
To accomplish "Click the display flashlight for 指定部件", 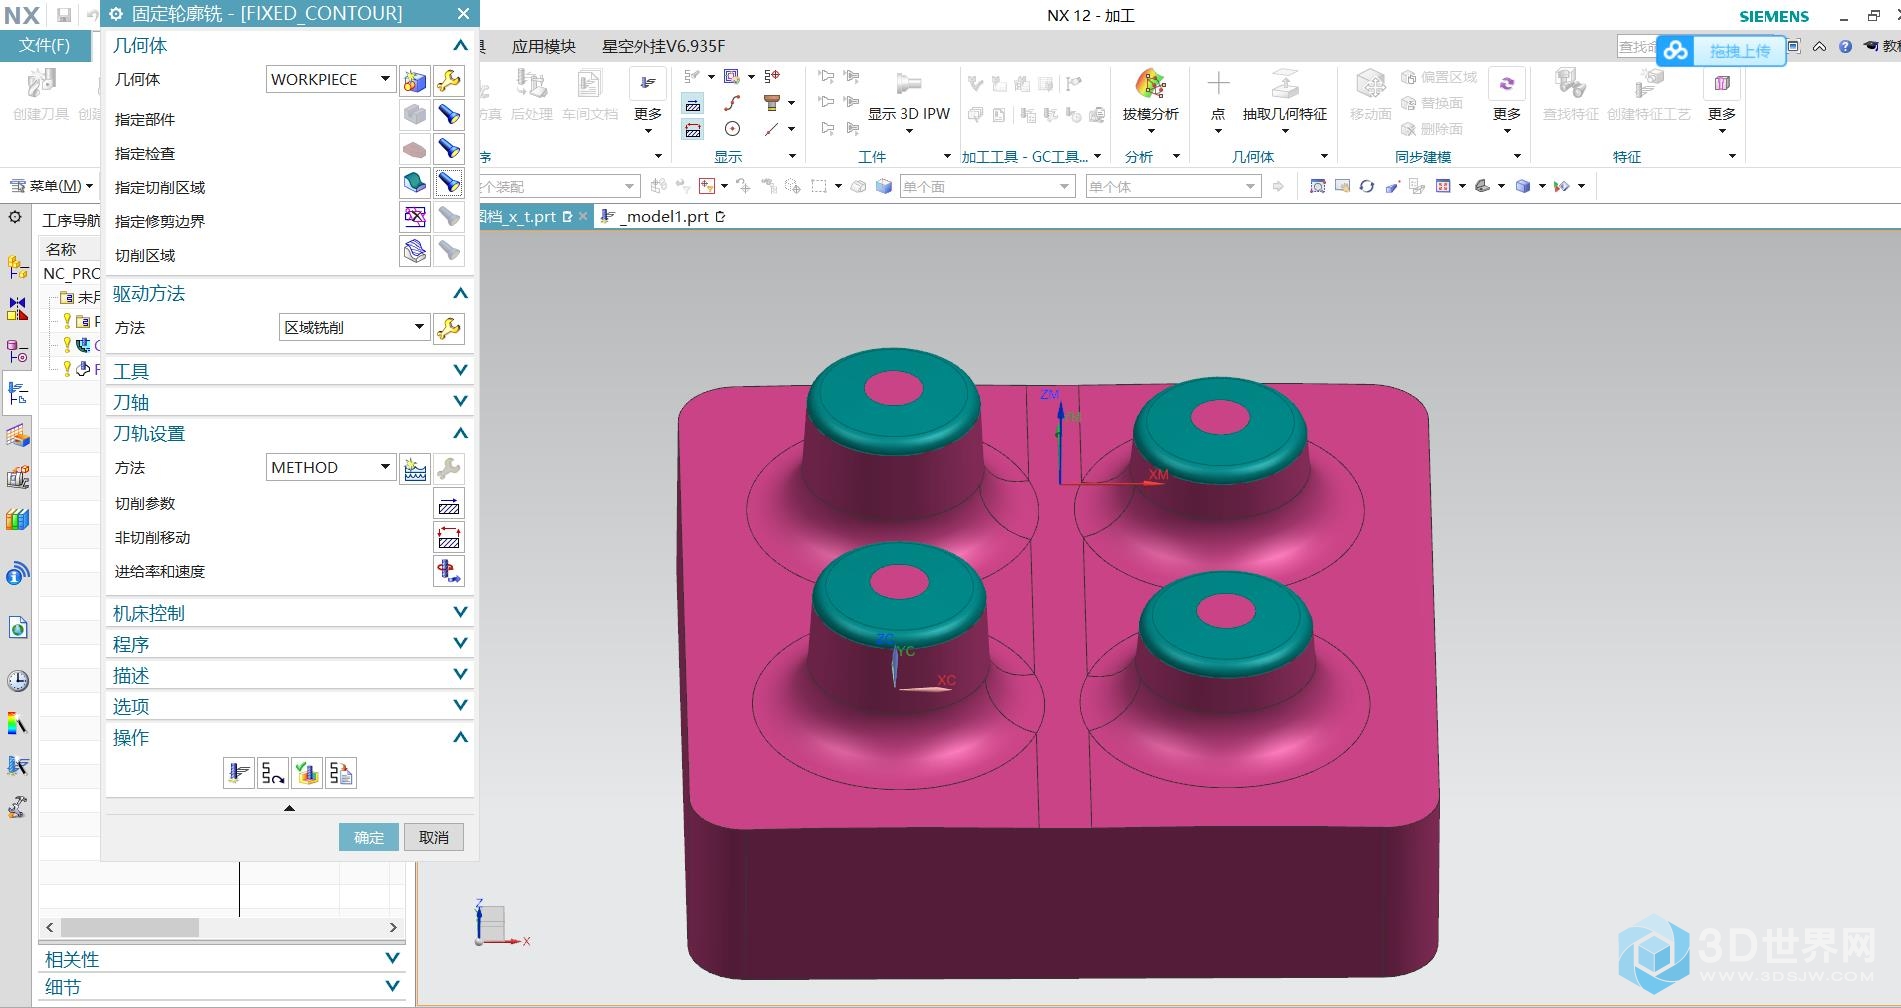I will click(x=449, y=115).
